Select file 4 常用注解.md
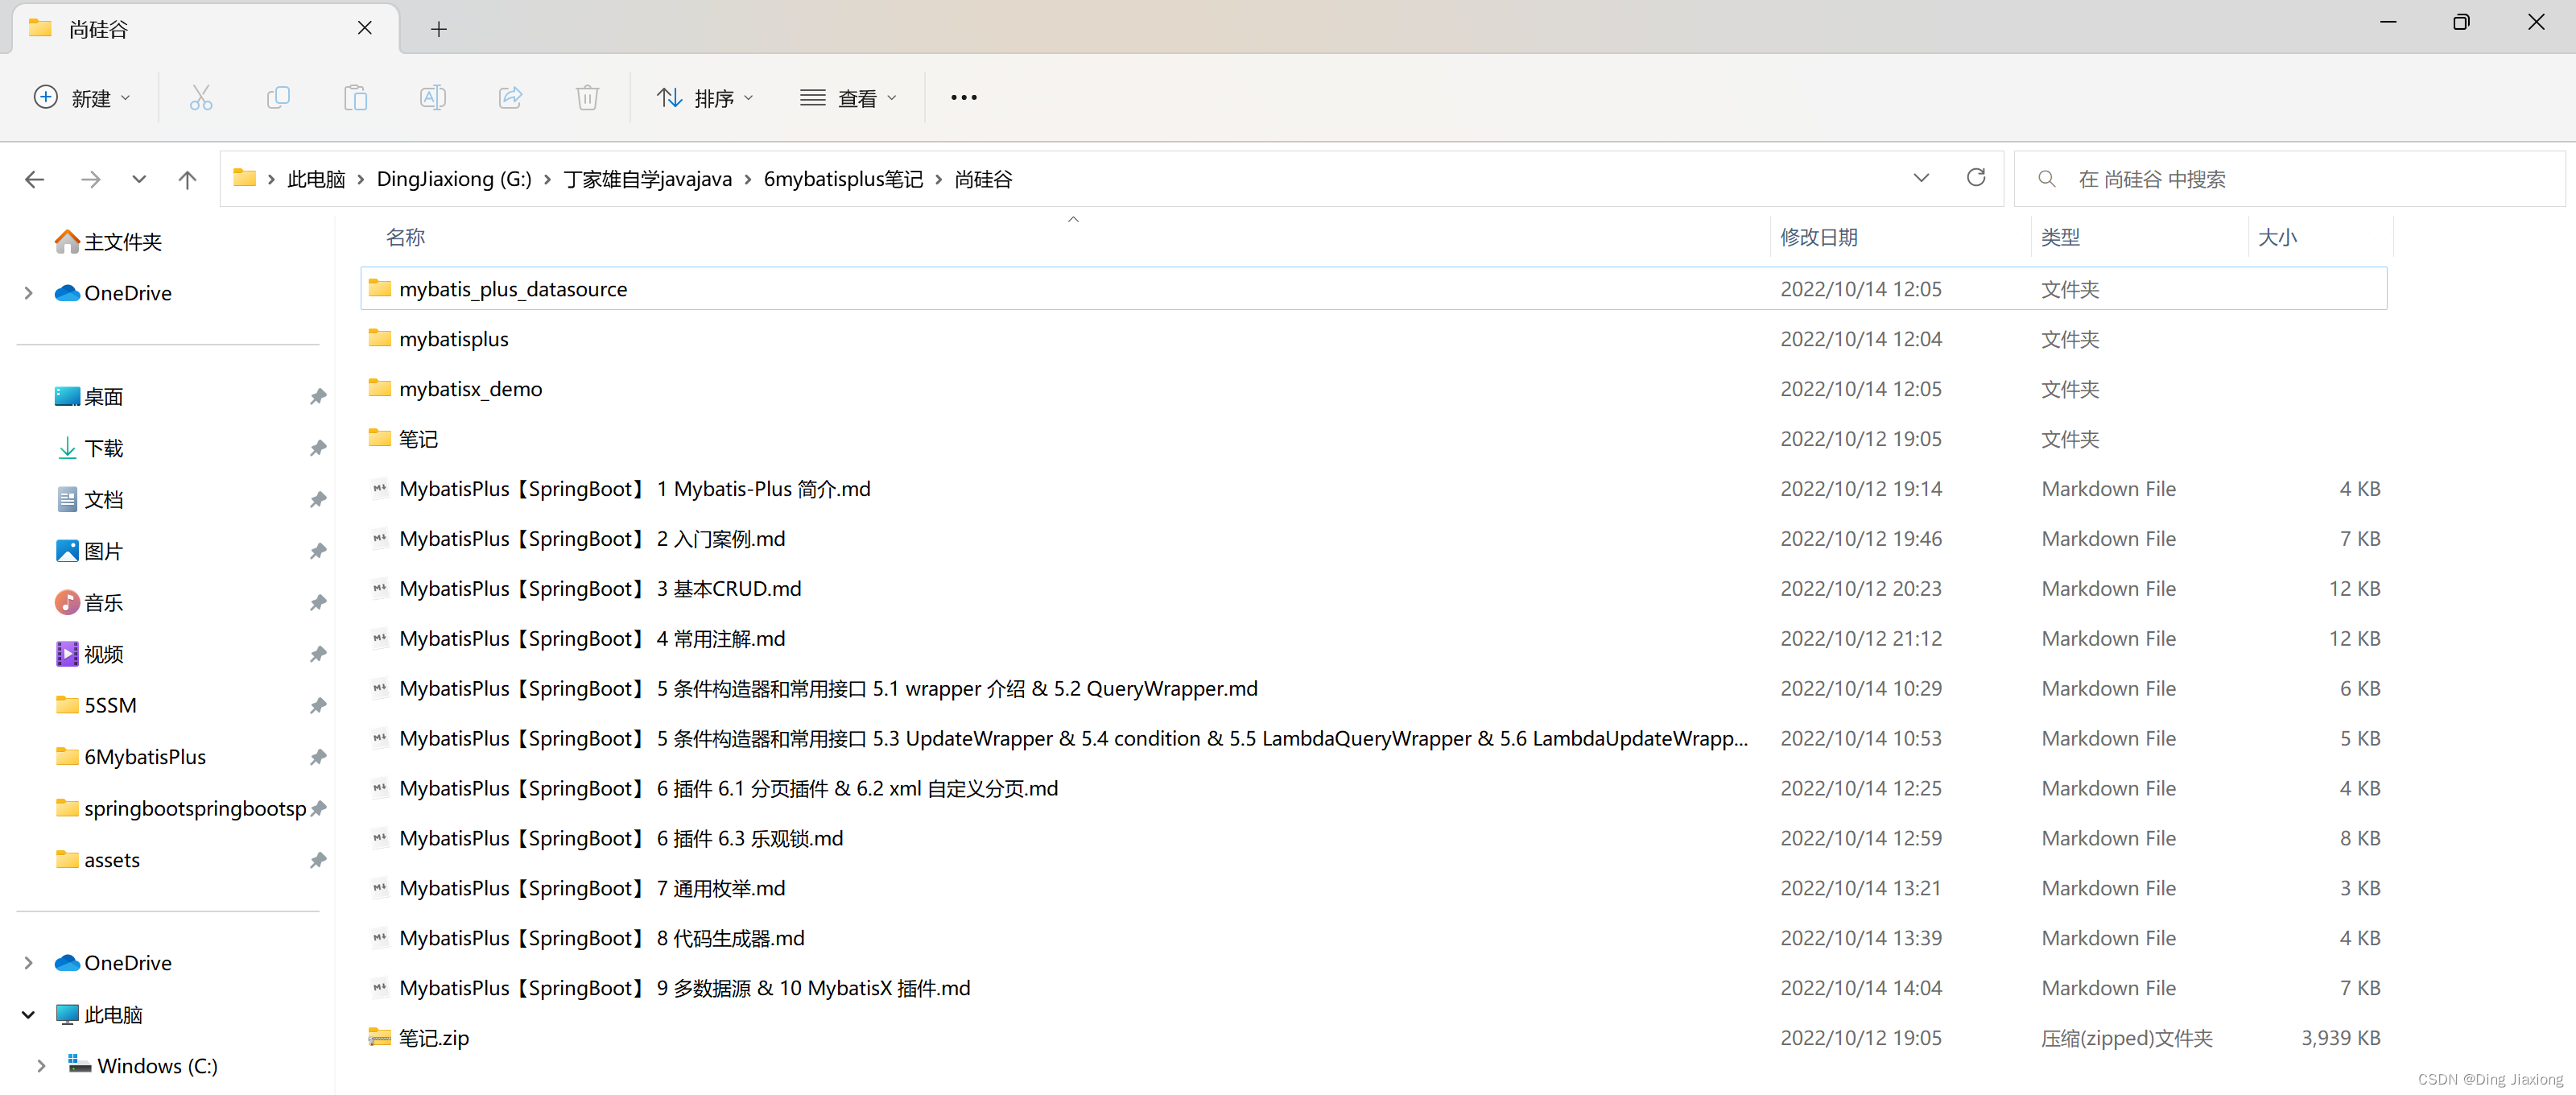This screenshot has width=2576, height=1095. tap(1373, 639)
